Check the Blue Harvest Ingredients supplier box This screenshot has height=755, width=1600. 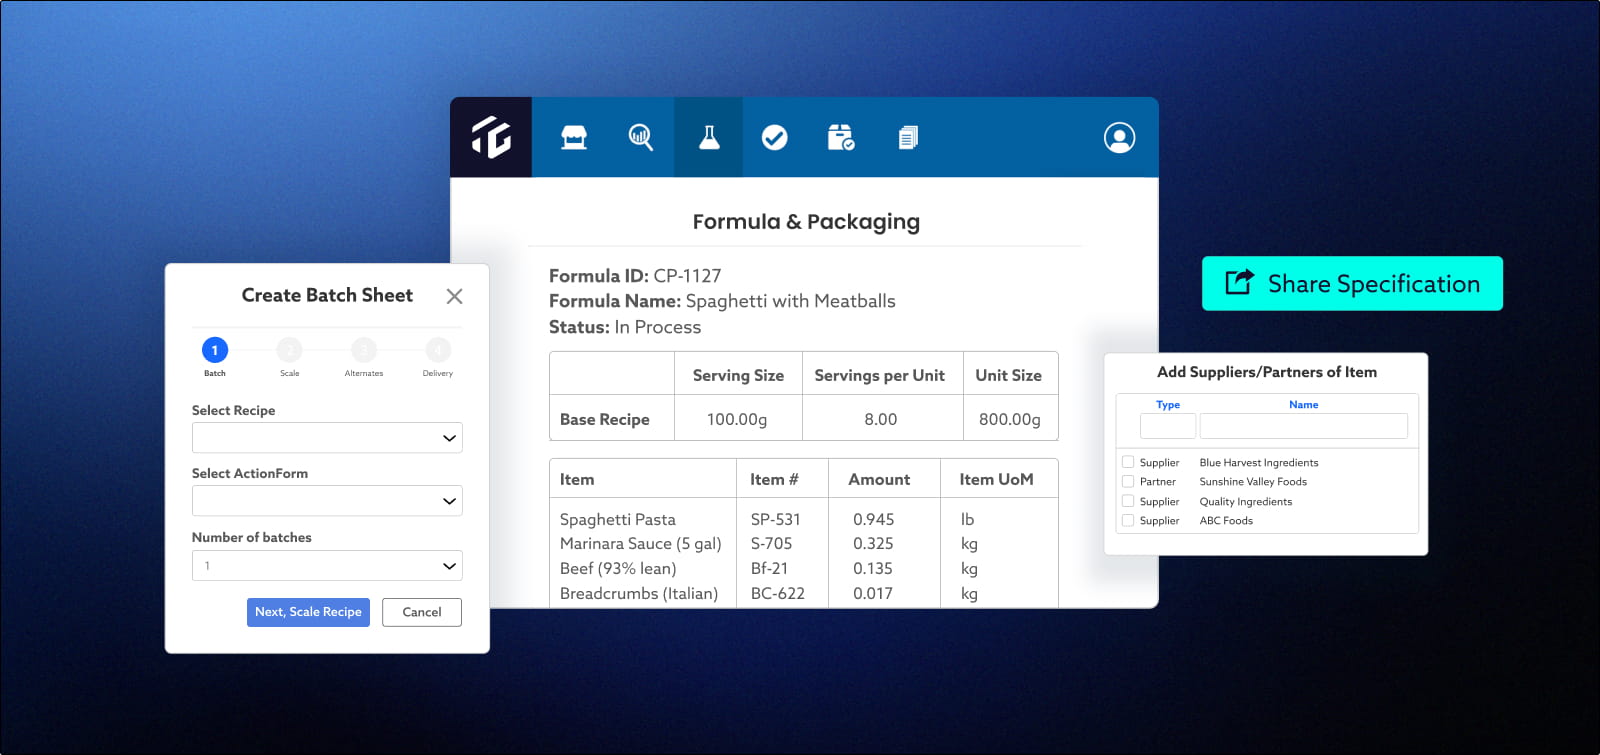(1128, 462)
